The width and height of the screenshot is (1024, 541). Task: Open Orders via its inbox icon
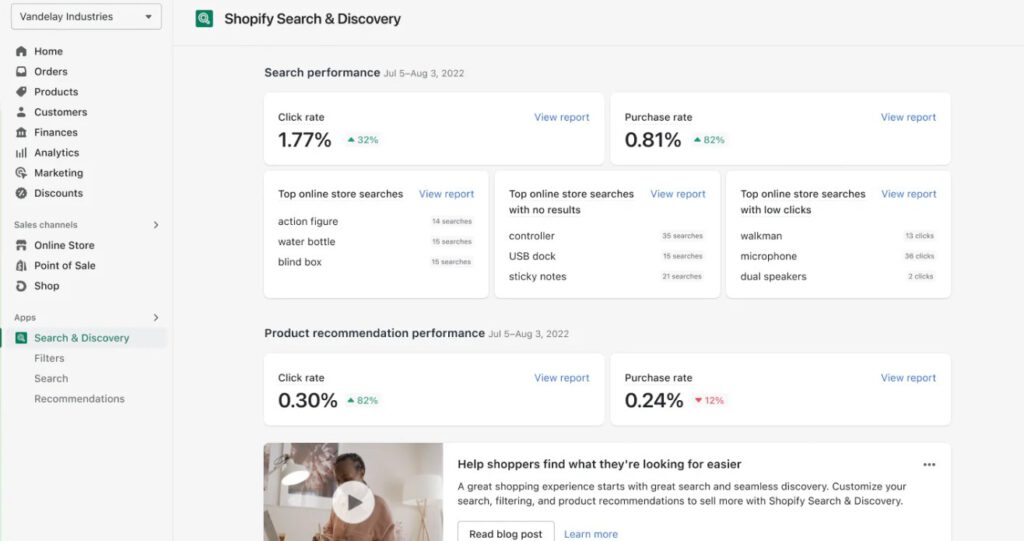point(21,72)
